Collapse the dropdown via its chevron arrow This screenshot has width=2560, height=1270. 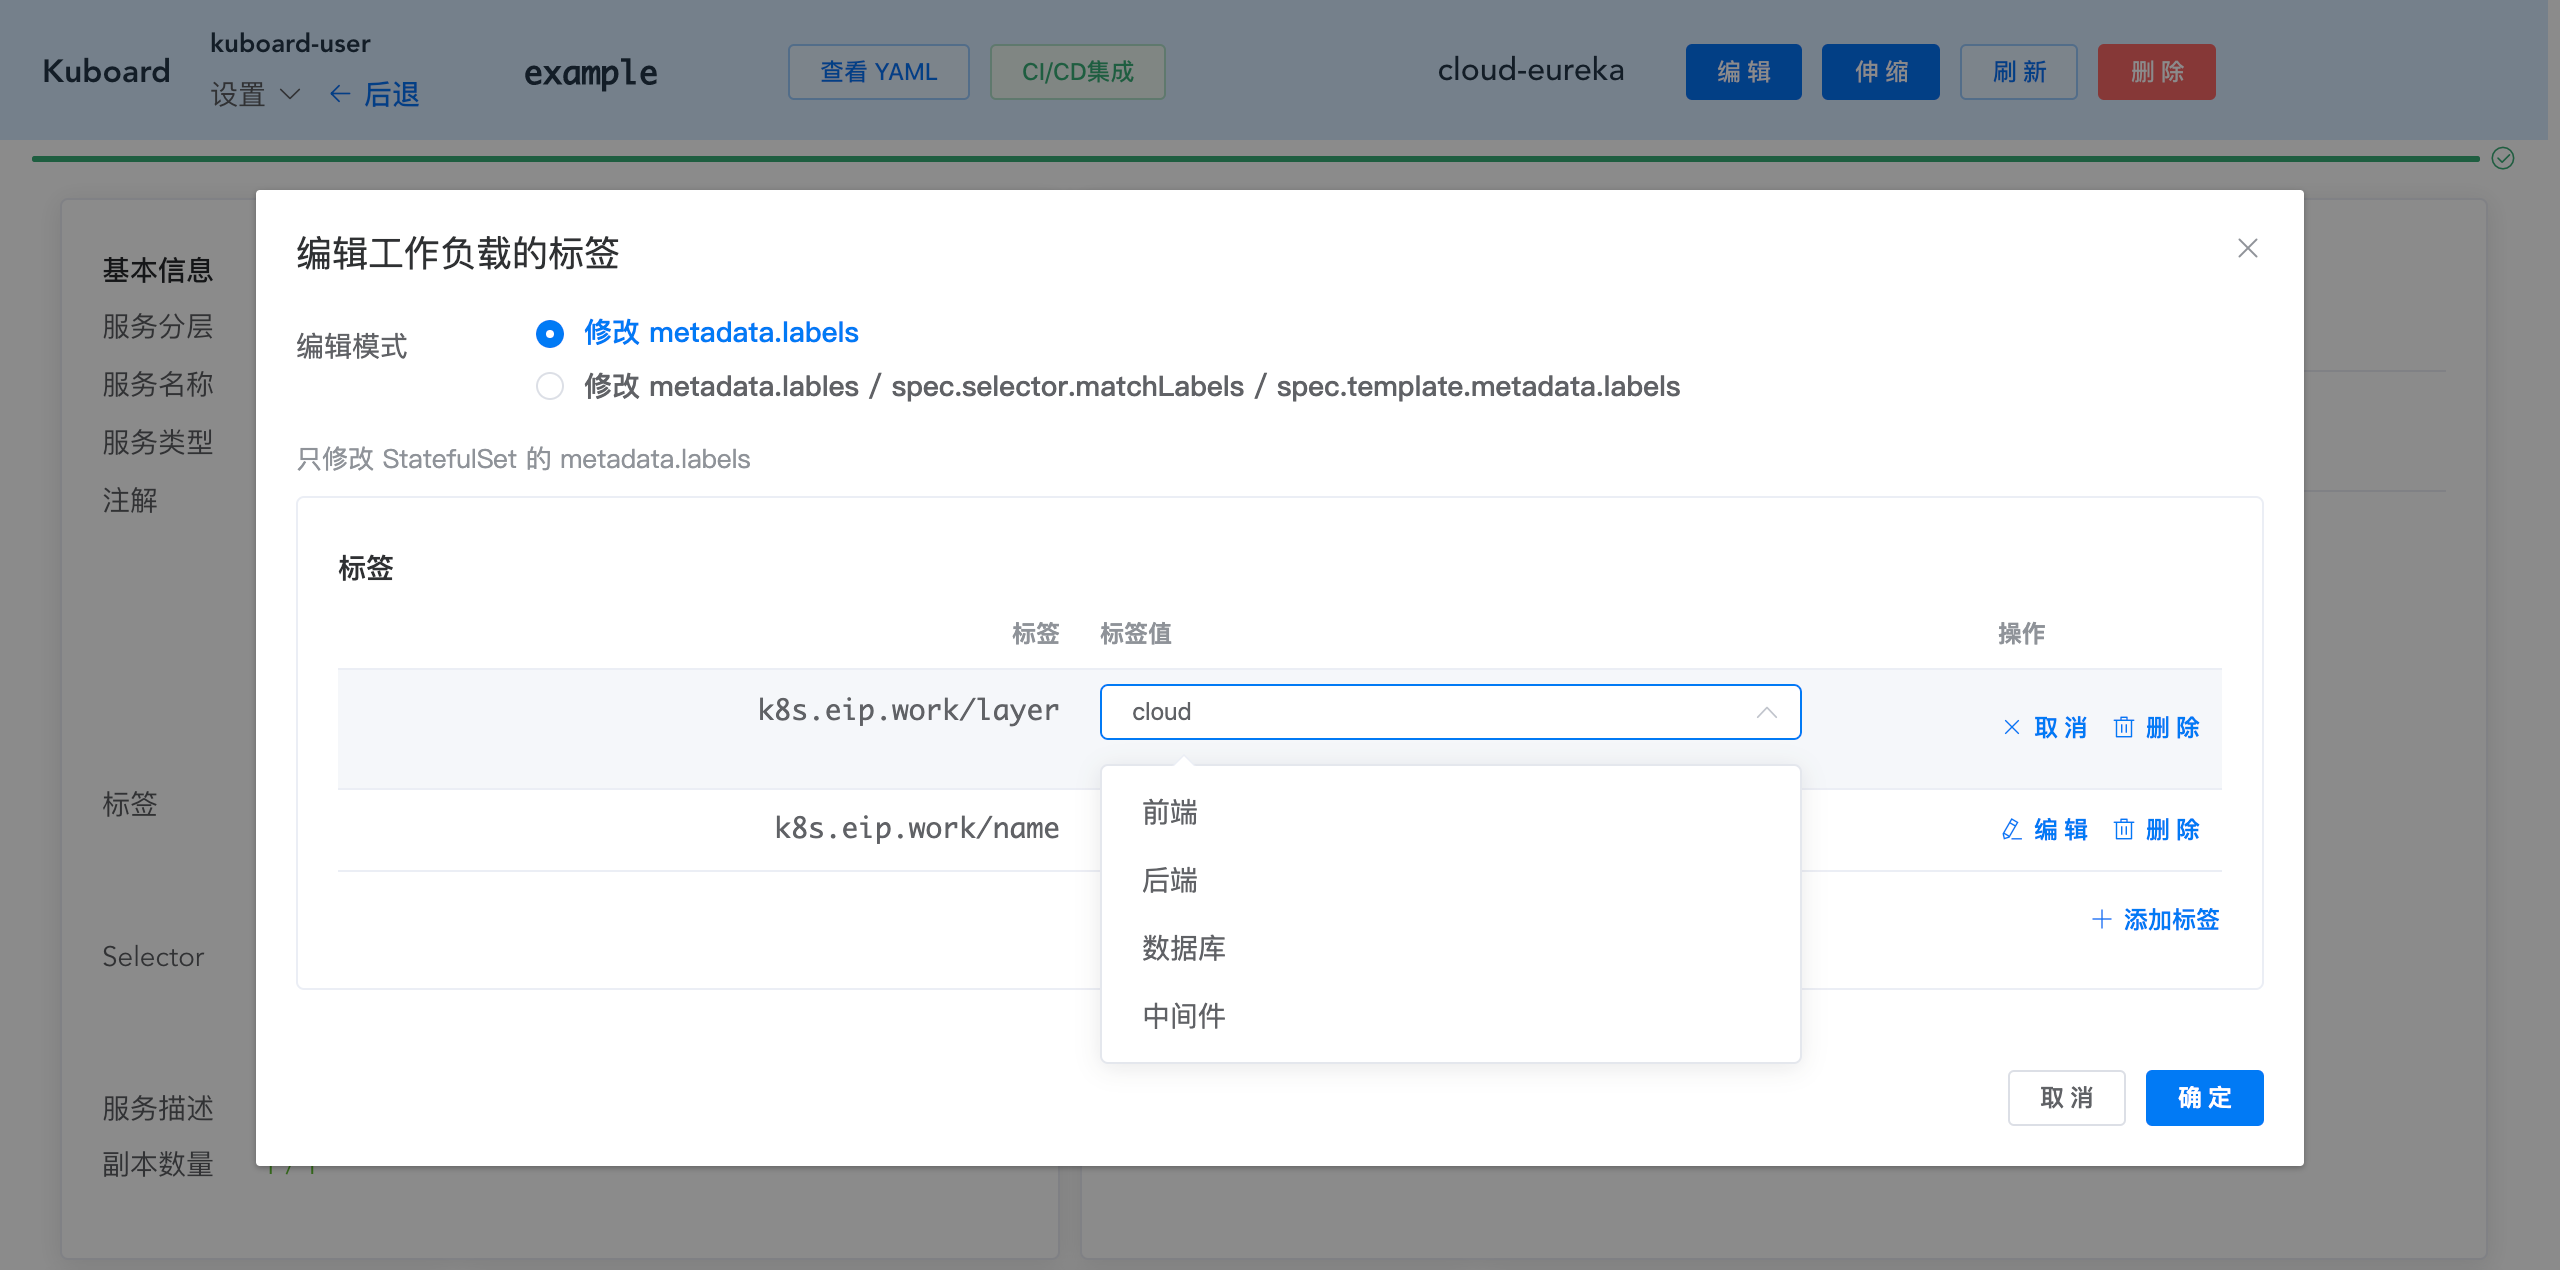pyautogui.click(x=1767, y=712)
